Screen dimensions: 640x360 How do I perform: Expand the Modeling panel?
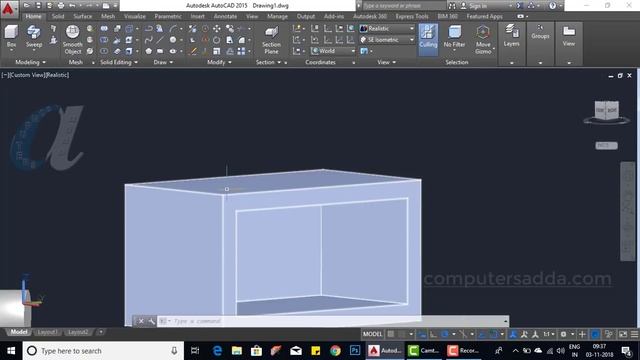pyautogui.click(x=31, y=62)
